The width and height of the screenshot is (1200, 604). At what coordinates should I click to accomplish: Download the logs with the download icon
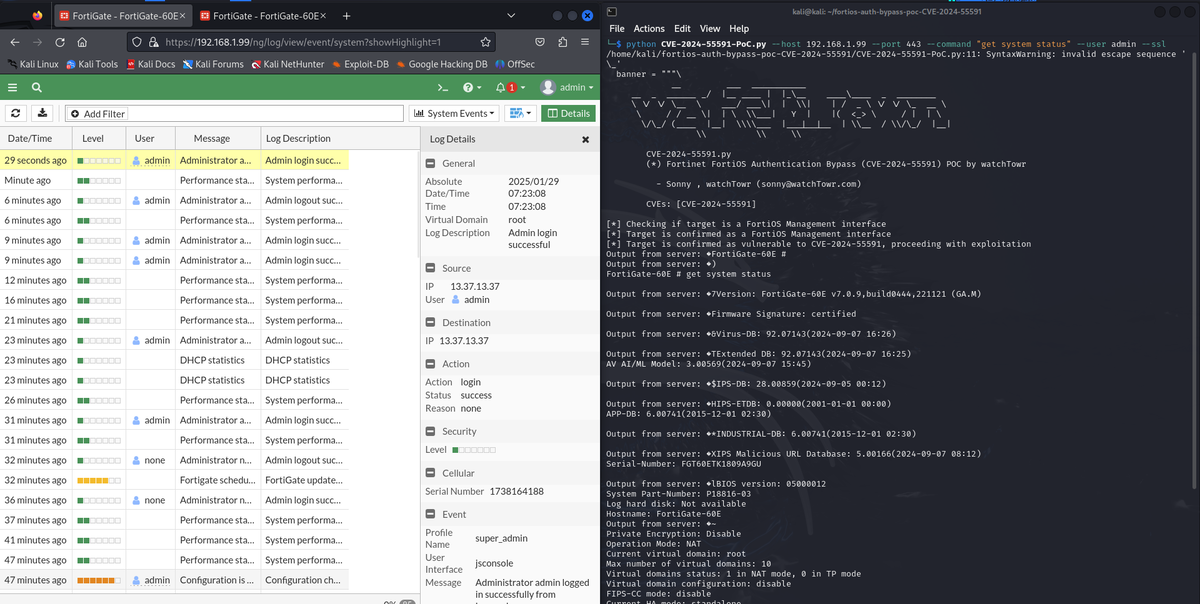43,114
